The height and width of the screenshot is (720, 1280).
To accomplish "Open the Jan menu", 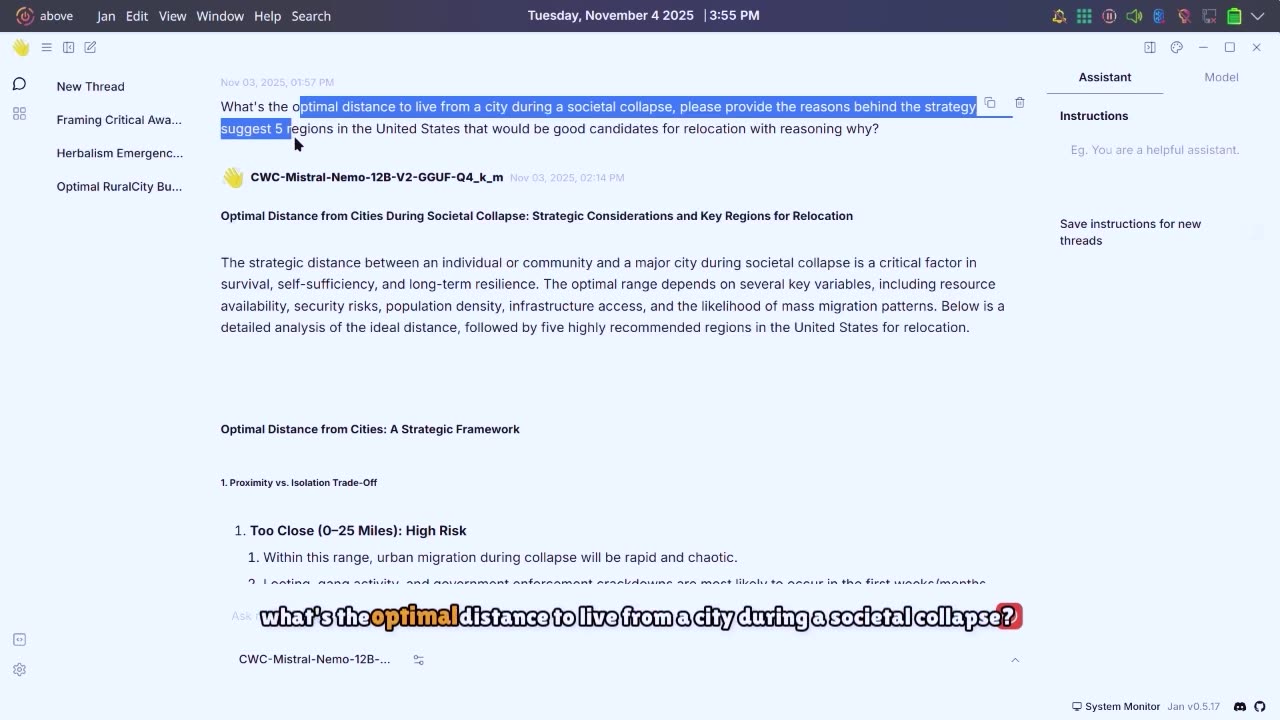I will tap(106, 16).
